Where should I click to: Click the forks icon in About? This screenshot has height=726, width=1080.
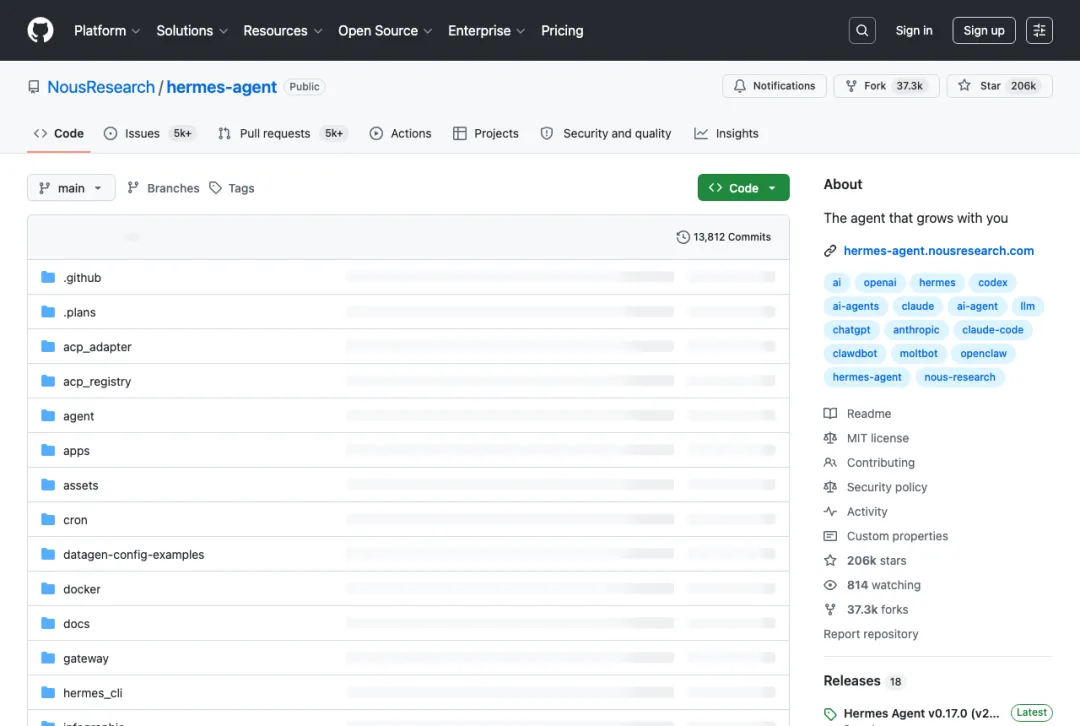pos(830,610)
